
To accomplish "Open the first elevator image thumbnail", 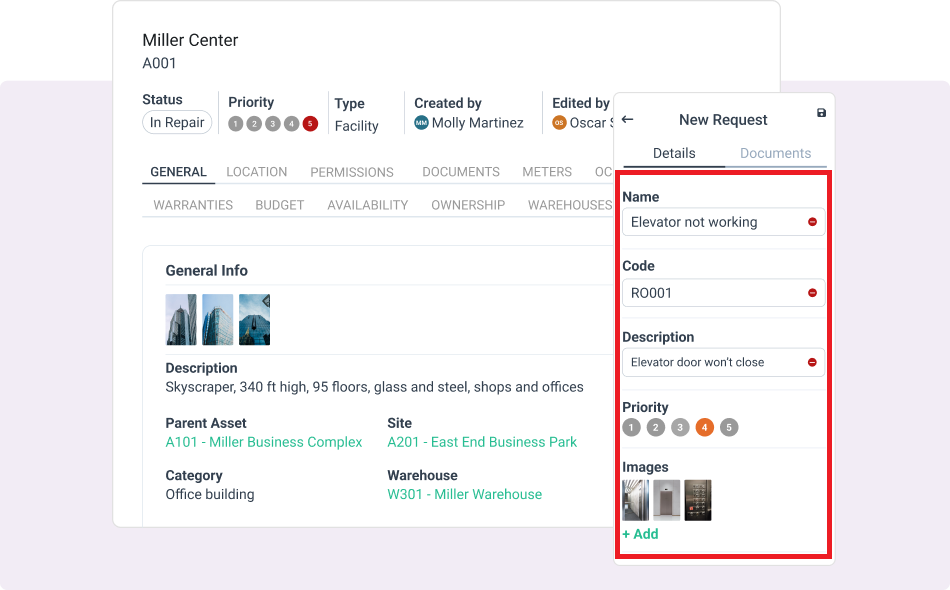I will click(635, 500).
